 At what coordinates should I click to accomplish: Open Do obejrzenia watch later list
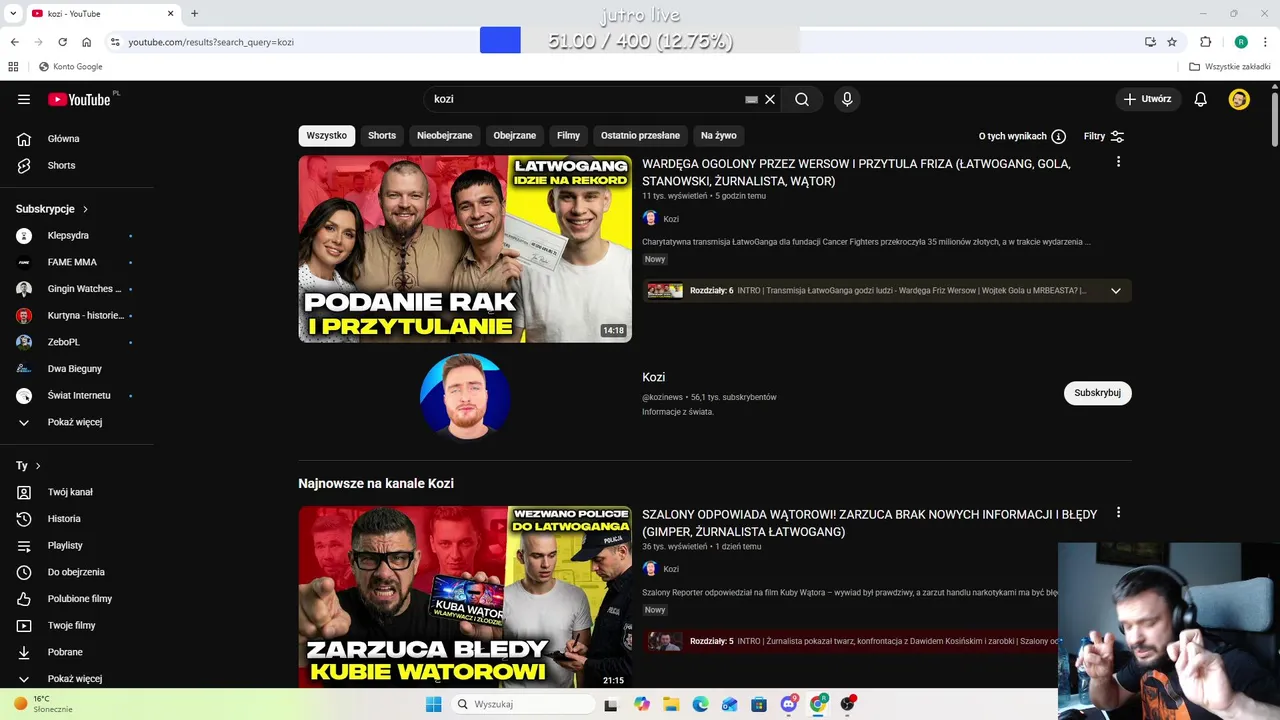coord(77,572)
